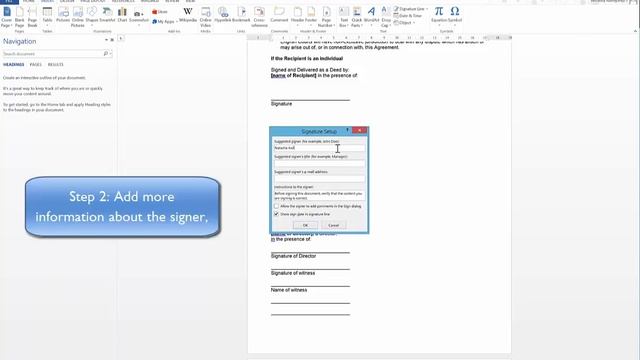Switch to the Headings tab in Navigation

[13, 64]
